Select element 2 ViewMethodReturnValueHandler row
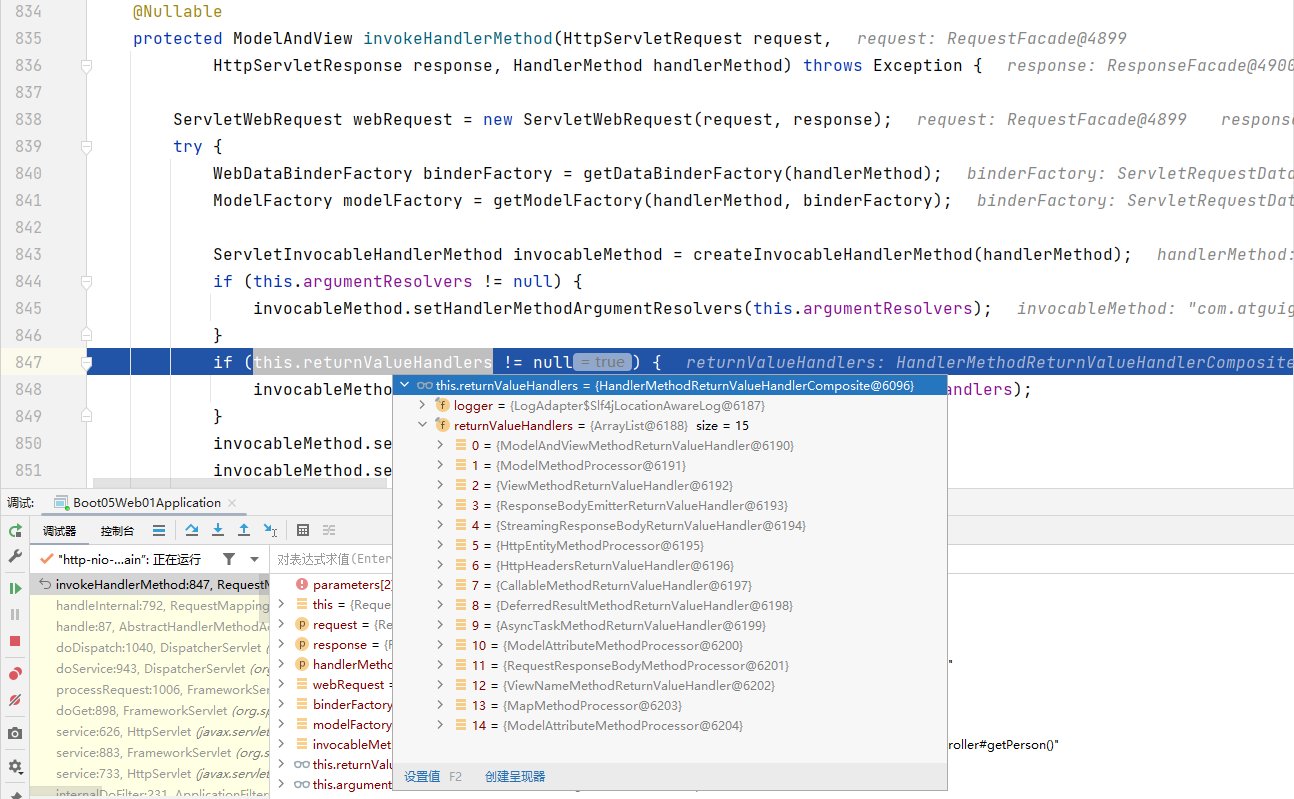The height and width of the screenshot is (799, 1294). tap(670, 485)
